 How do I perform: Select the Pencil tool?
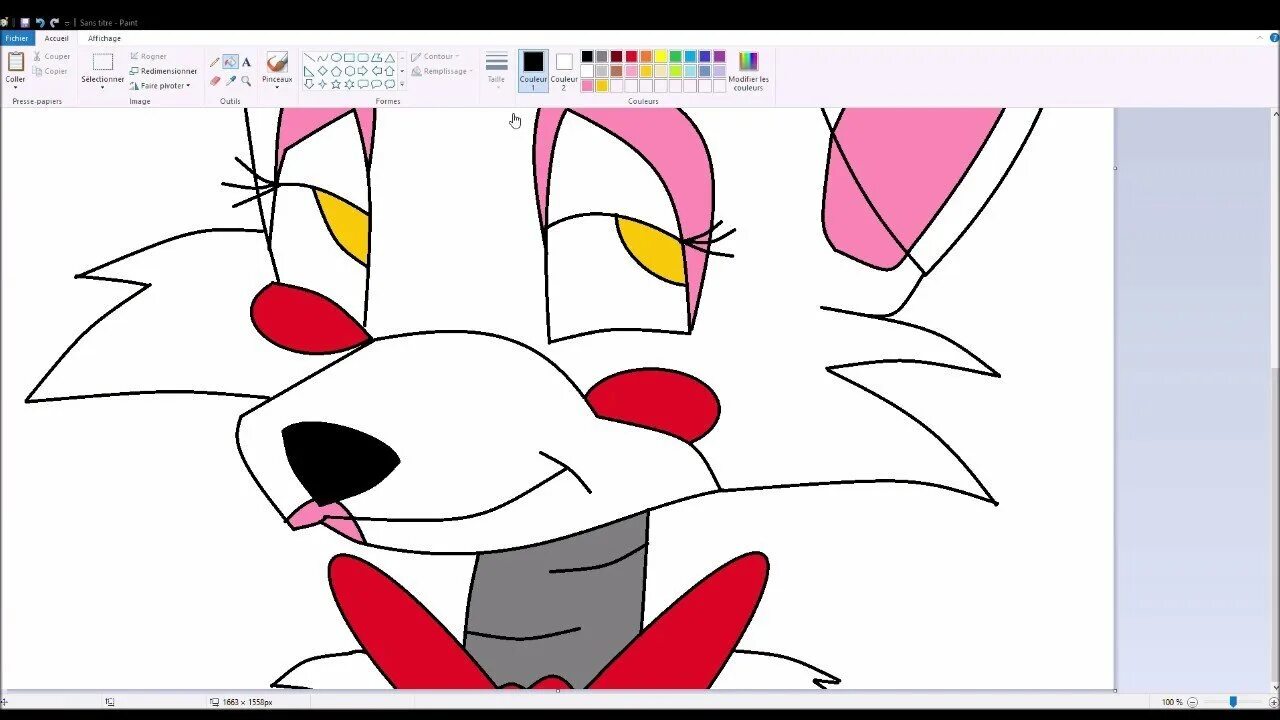tap(214, 62)
